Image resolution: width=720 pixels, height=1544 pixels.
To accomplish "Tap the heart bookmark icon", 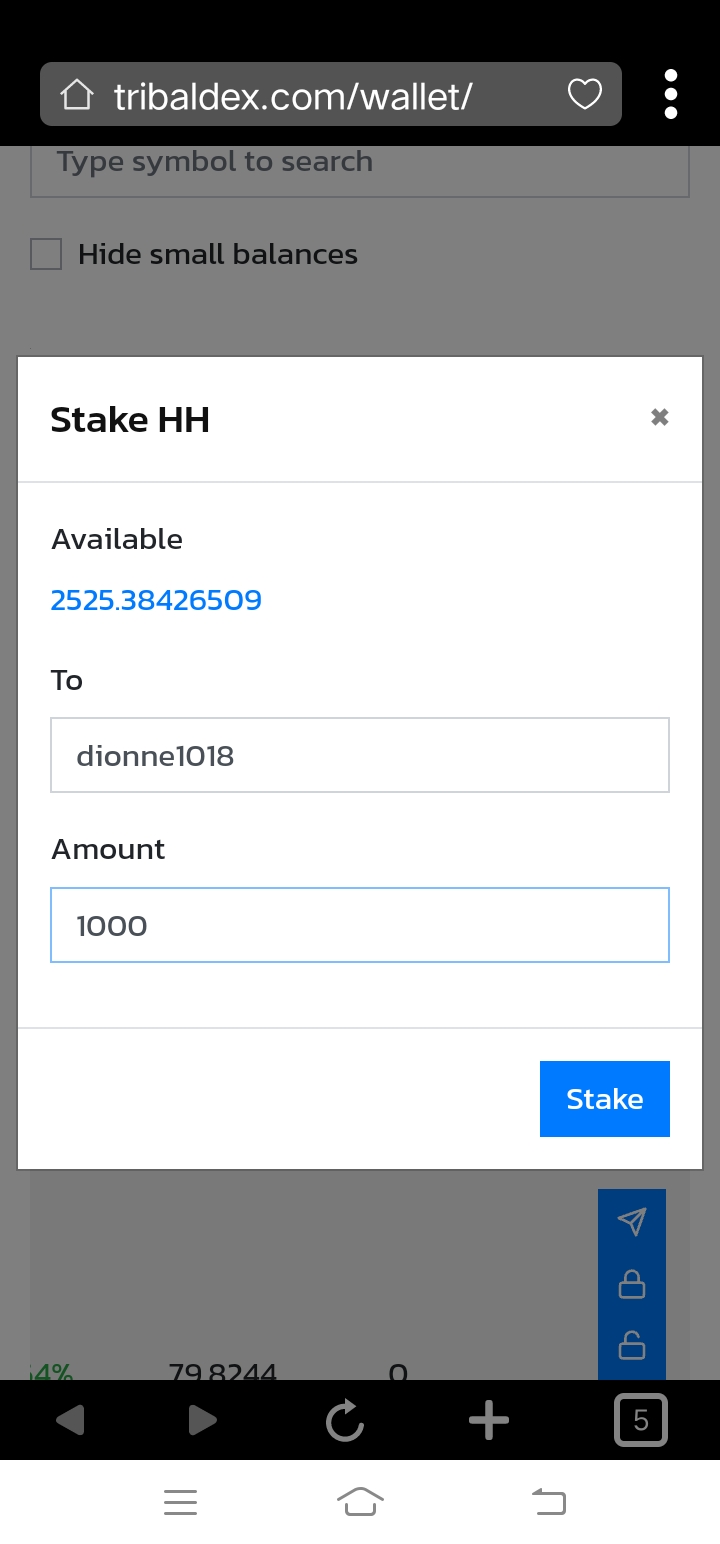I will pyautogui.click(x=585, y=95).
